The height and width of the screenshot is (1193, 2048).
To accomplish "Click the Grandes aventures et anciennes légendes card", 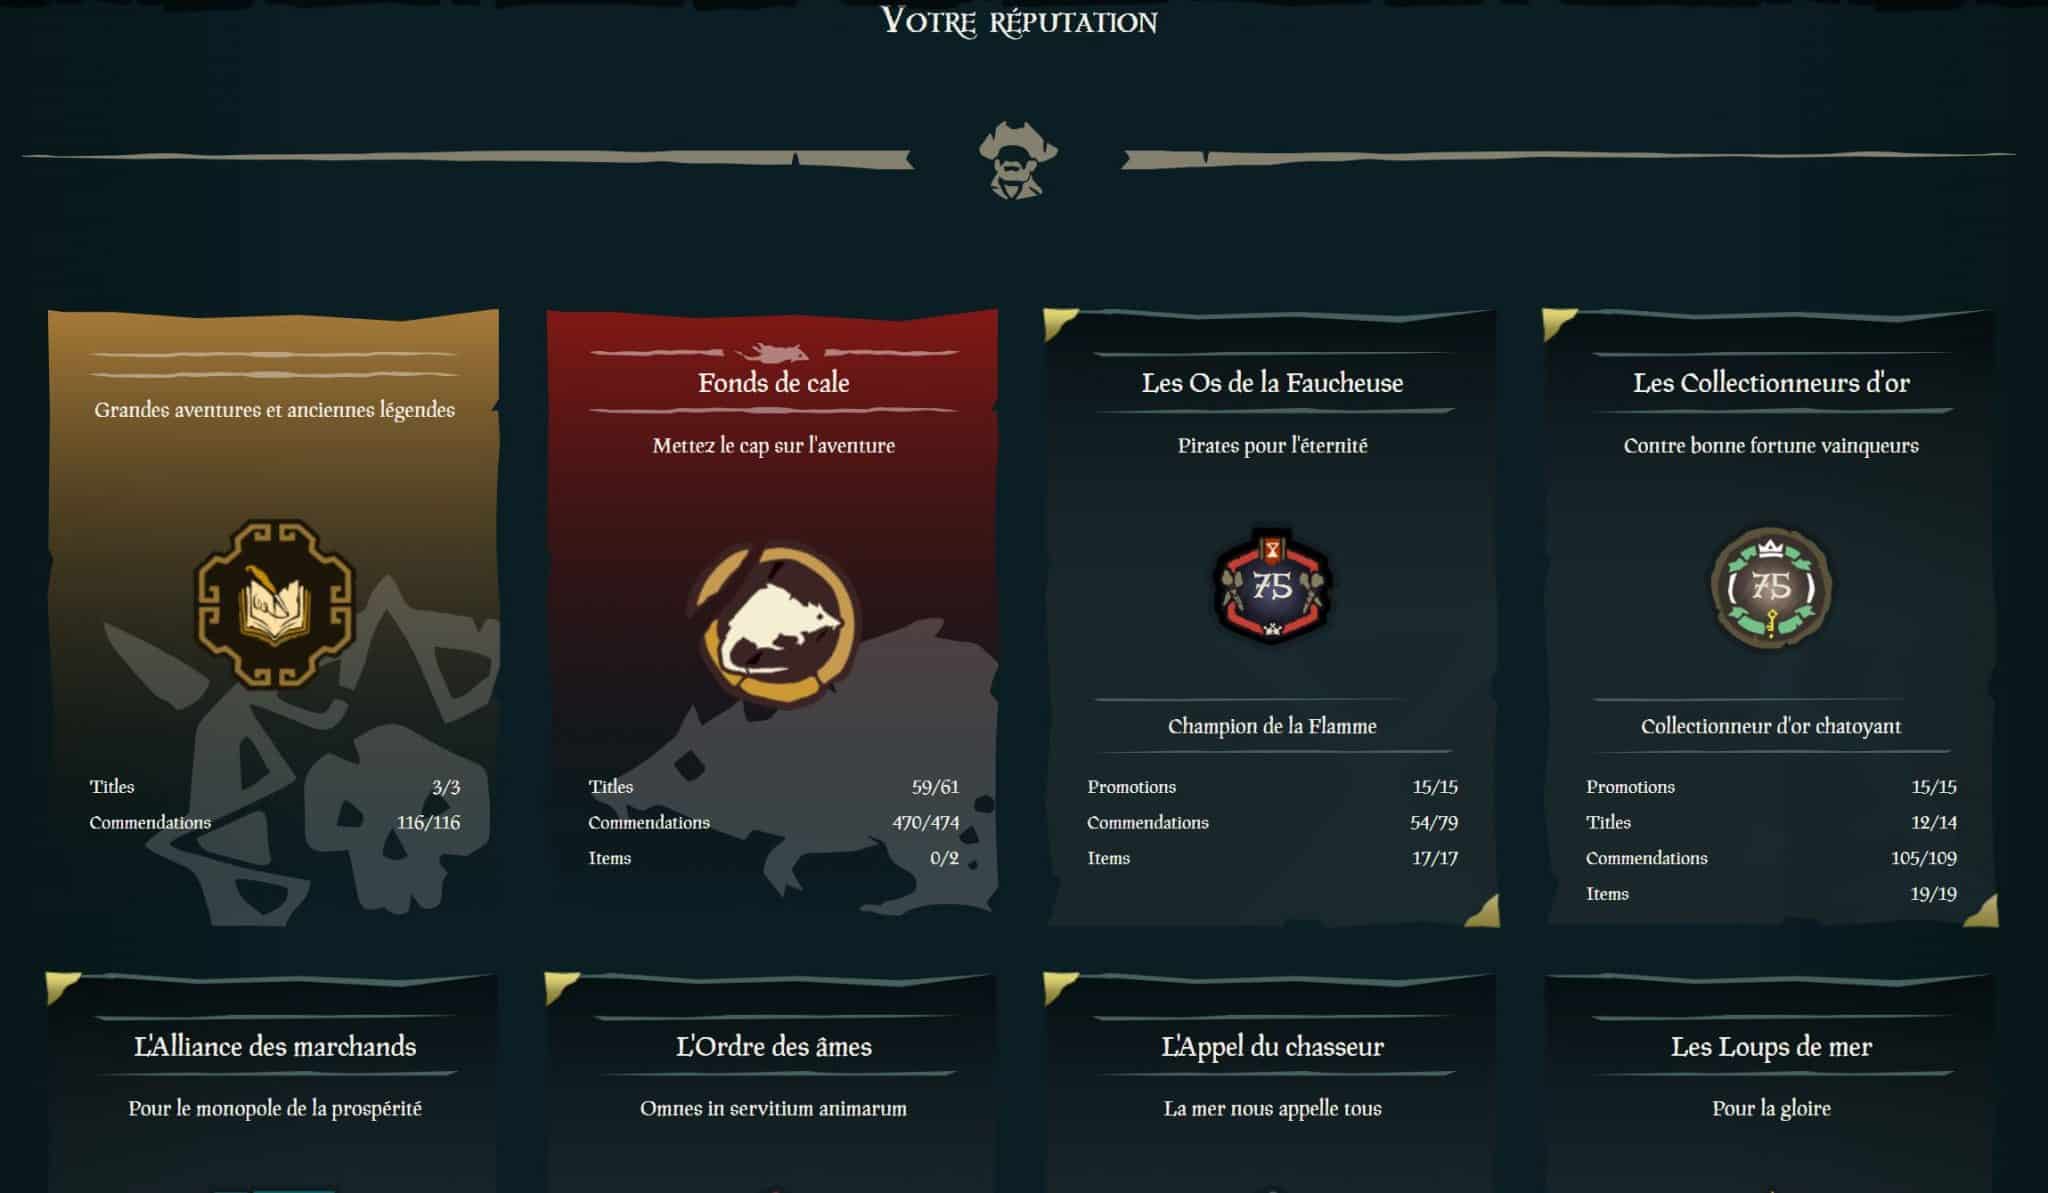I will pyautogui.click(x=273, y=617).
